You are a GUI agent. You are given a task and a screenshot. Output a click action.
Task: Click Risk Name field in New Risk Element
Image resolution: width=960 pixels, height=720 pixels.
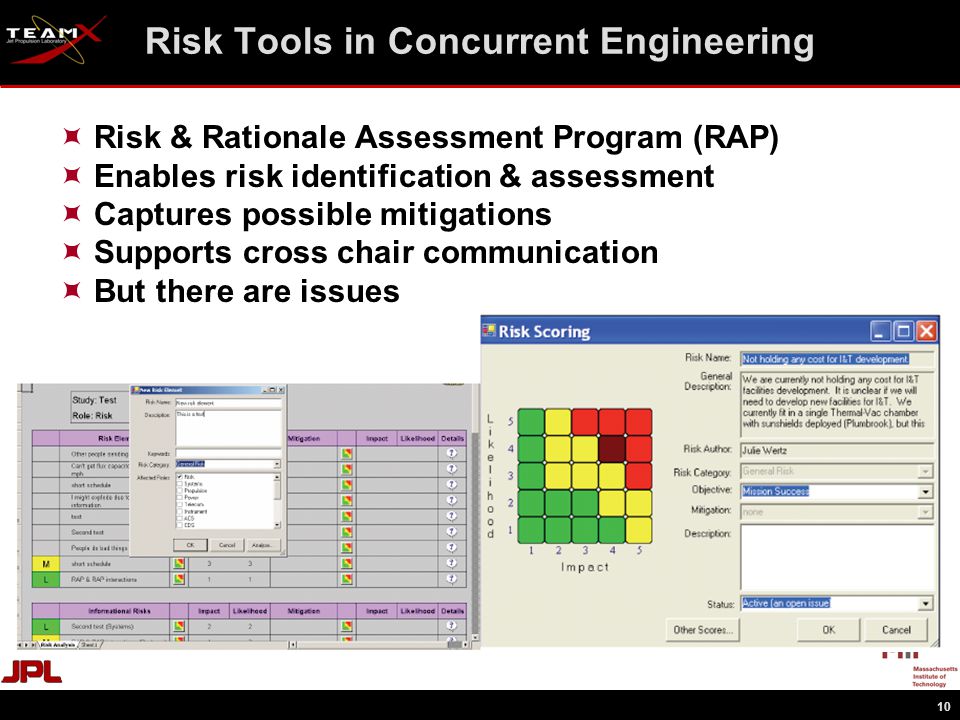click(228, 403)
